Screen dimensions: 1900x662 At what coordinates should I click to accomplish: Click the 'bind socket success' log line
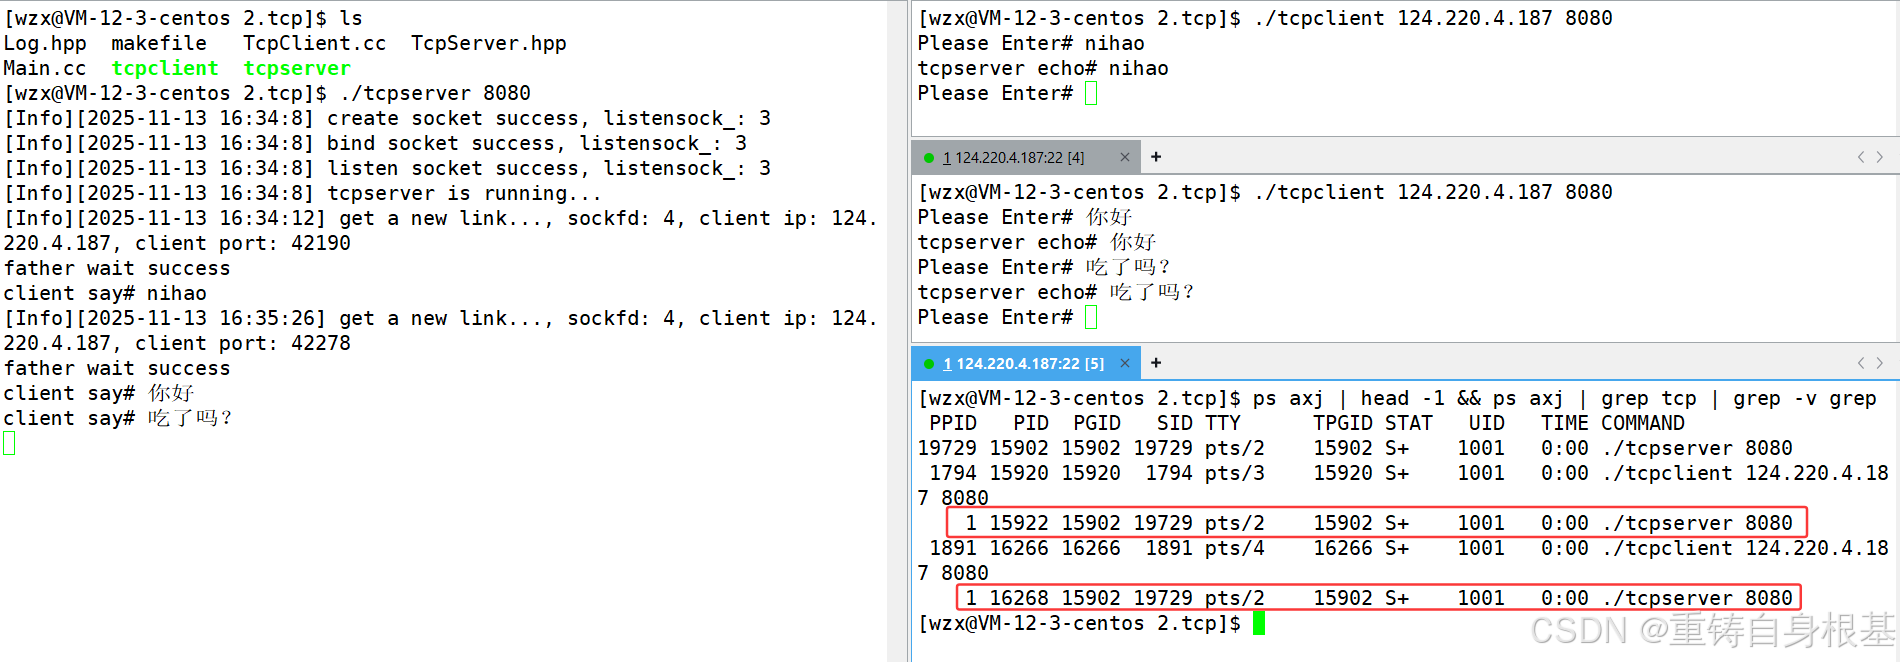tap(376, 143)
